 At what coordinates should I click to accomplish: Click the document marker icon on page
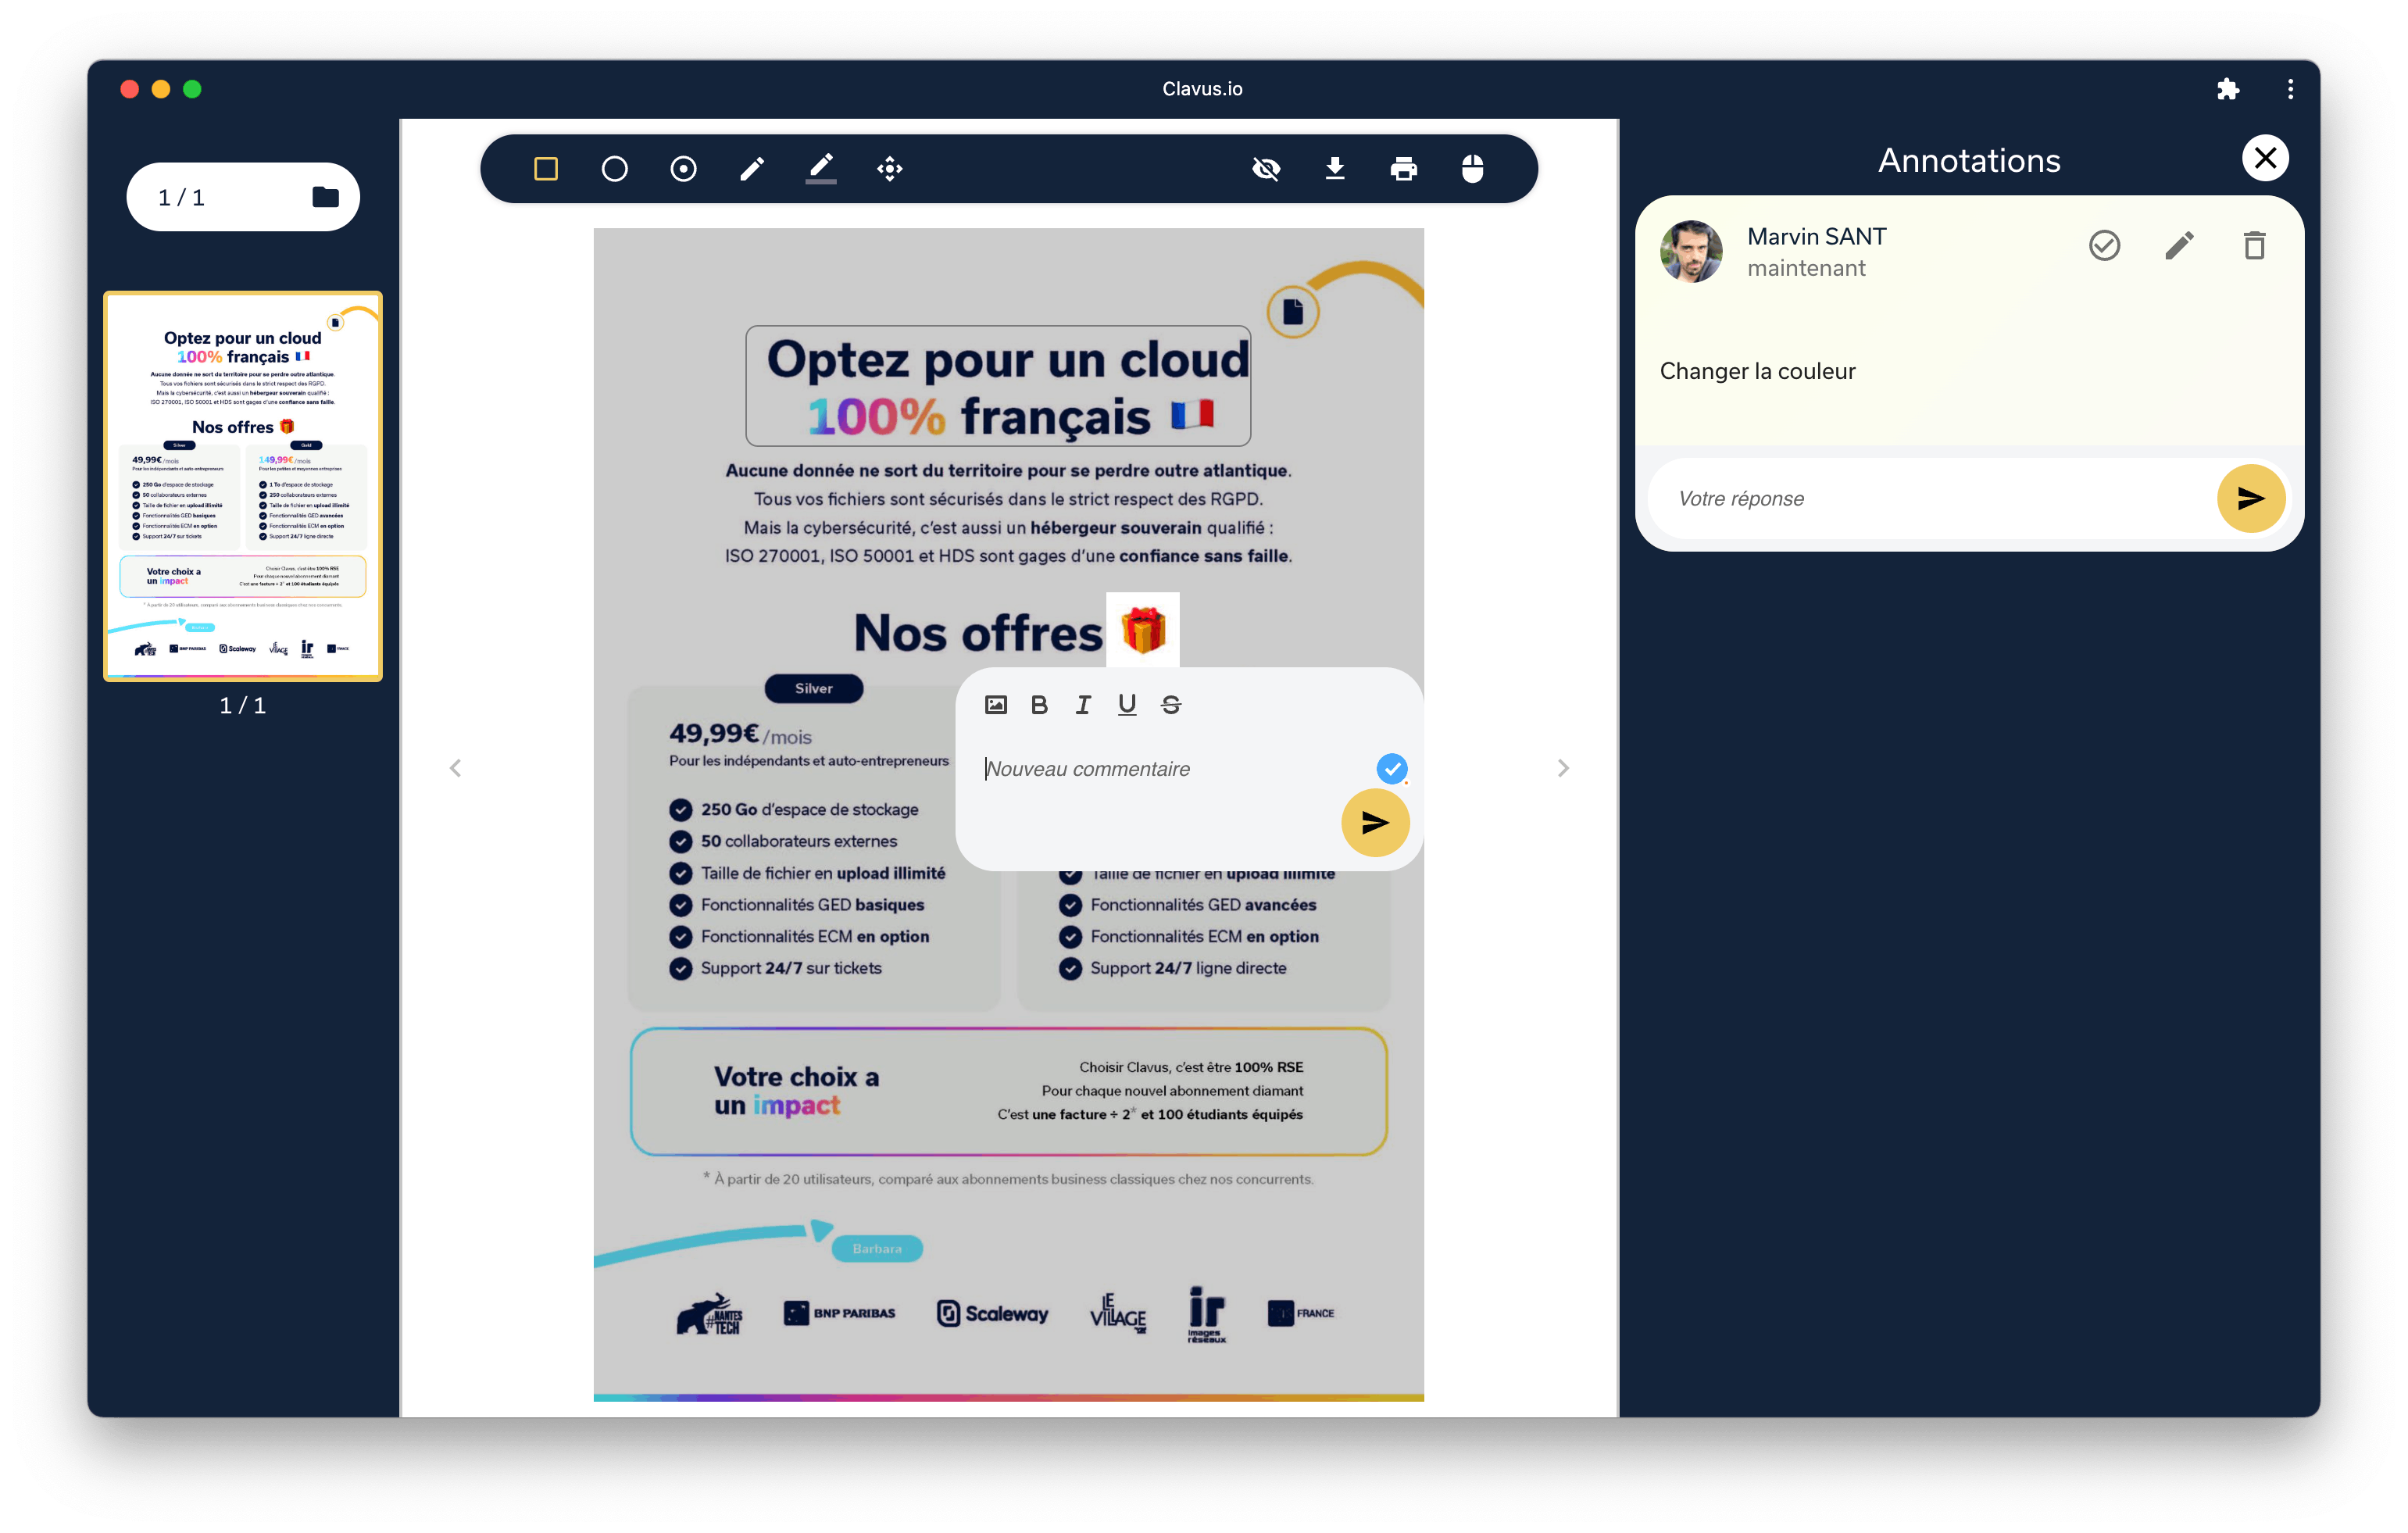1293,312
